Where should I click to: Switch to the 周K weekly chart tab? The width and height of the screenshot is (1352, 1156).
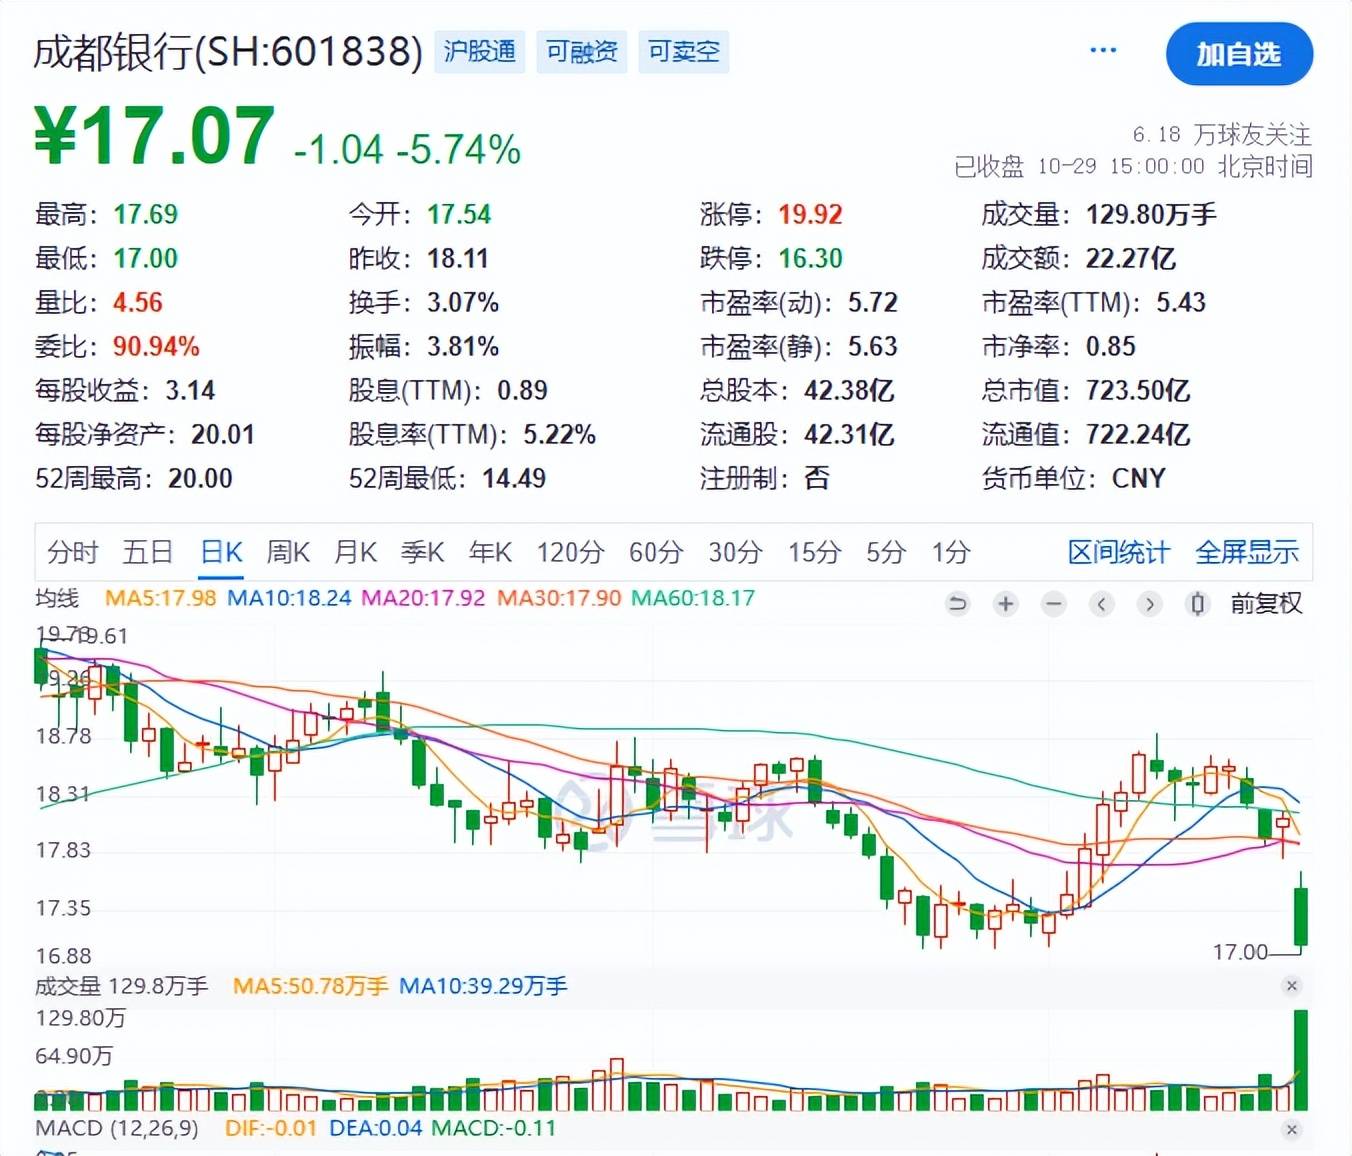[x=288, y=552]
